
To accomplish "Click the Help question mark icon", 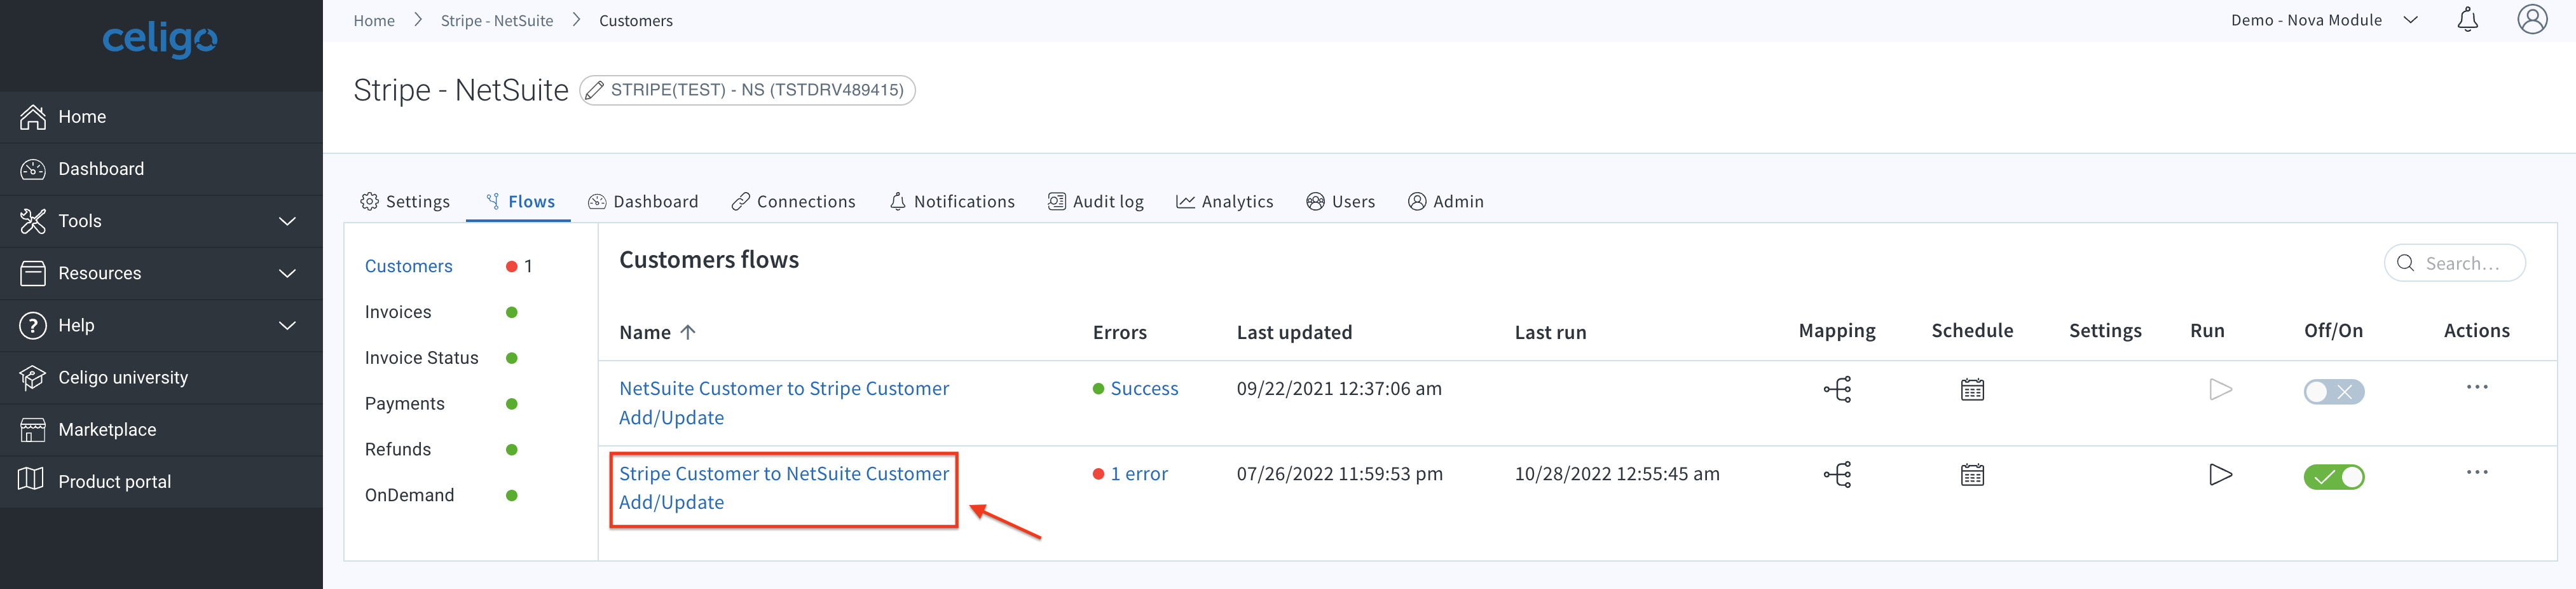I will pos(33,325).
